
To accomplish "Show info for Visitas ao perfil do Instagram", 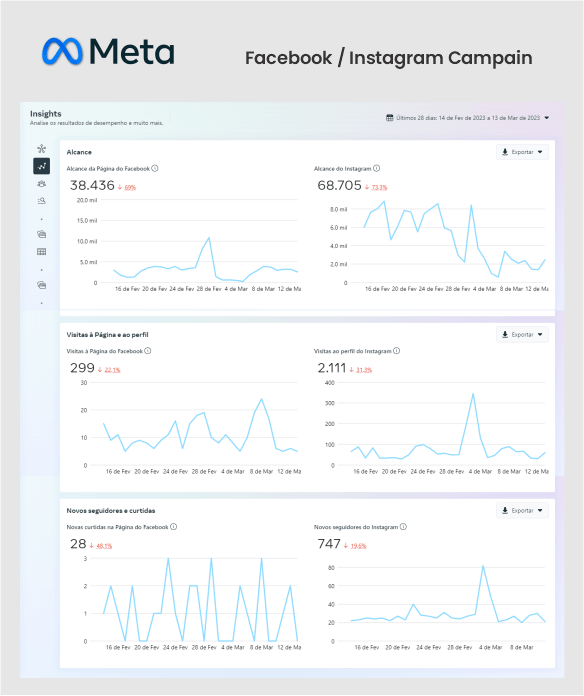I will click(397, 351).
